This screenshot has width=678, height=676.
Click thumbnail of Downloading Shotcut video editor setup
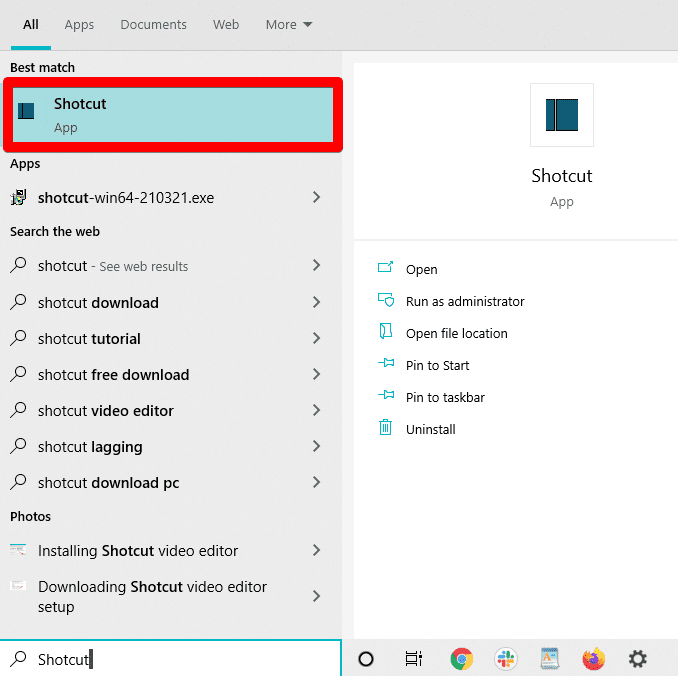tap(18, 586)
